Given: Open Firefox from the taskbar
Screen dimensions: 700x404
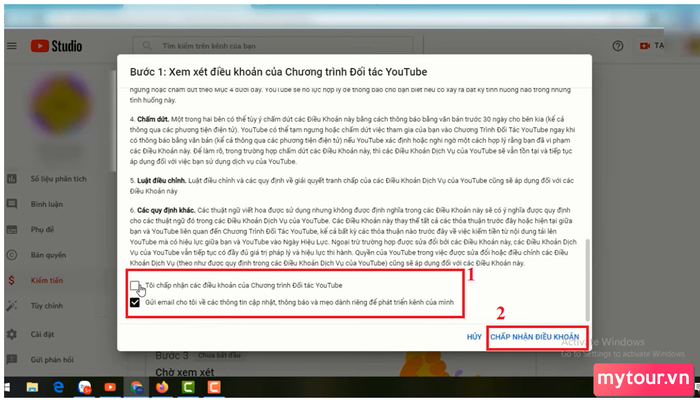Looking at the screenshot, I should 162,387.
